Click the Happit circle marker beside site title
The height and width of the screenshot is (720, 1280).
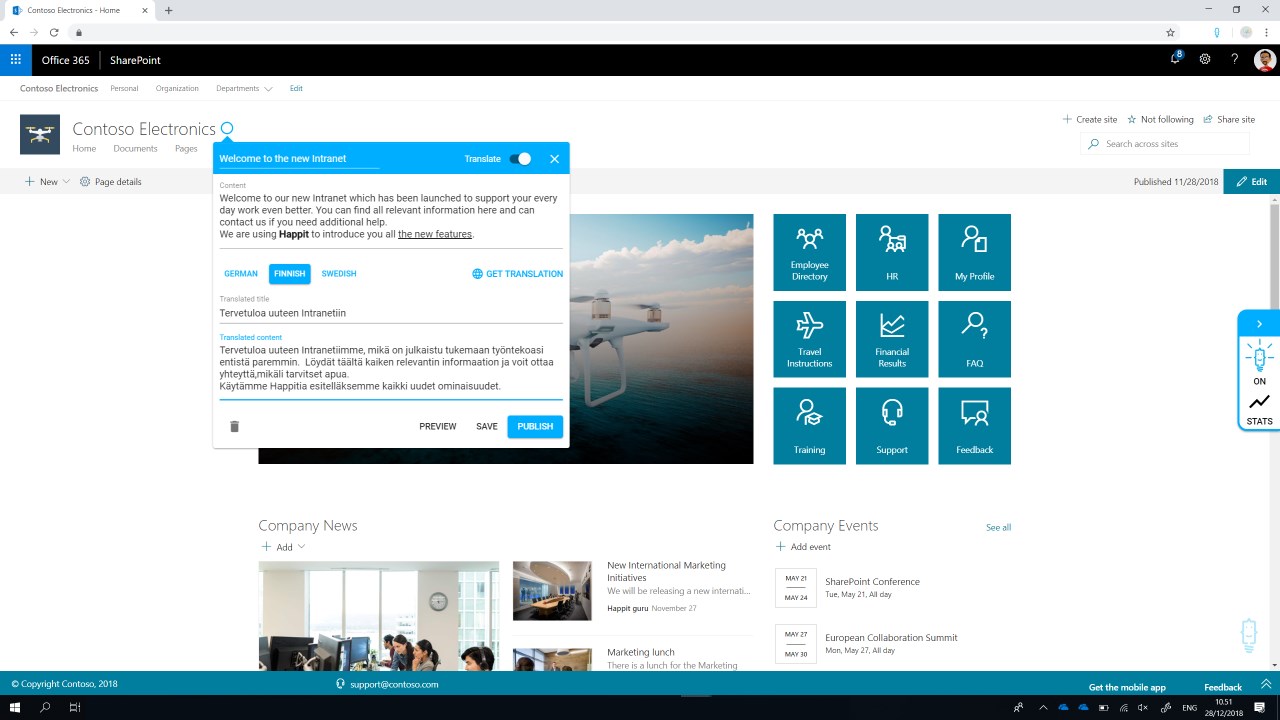coord(227,128)
